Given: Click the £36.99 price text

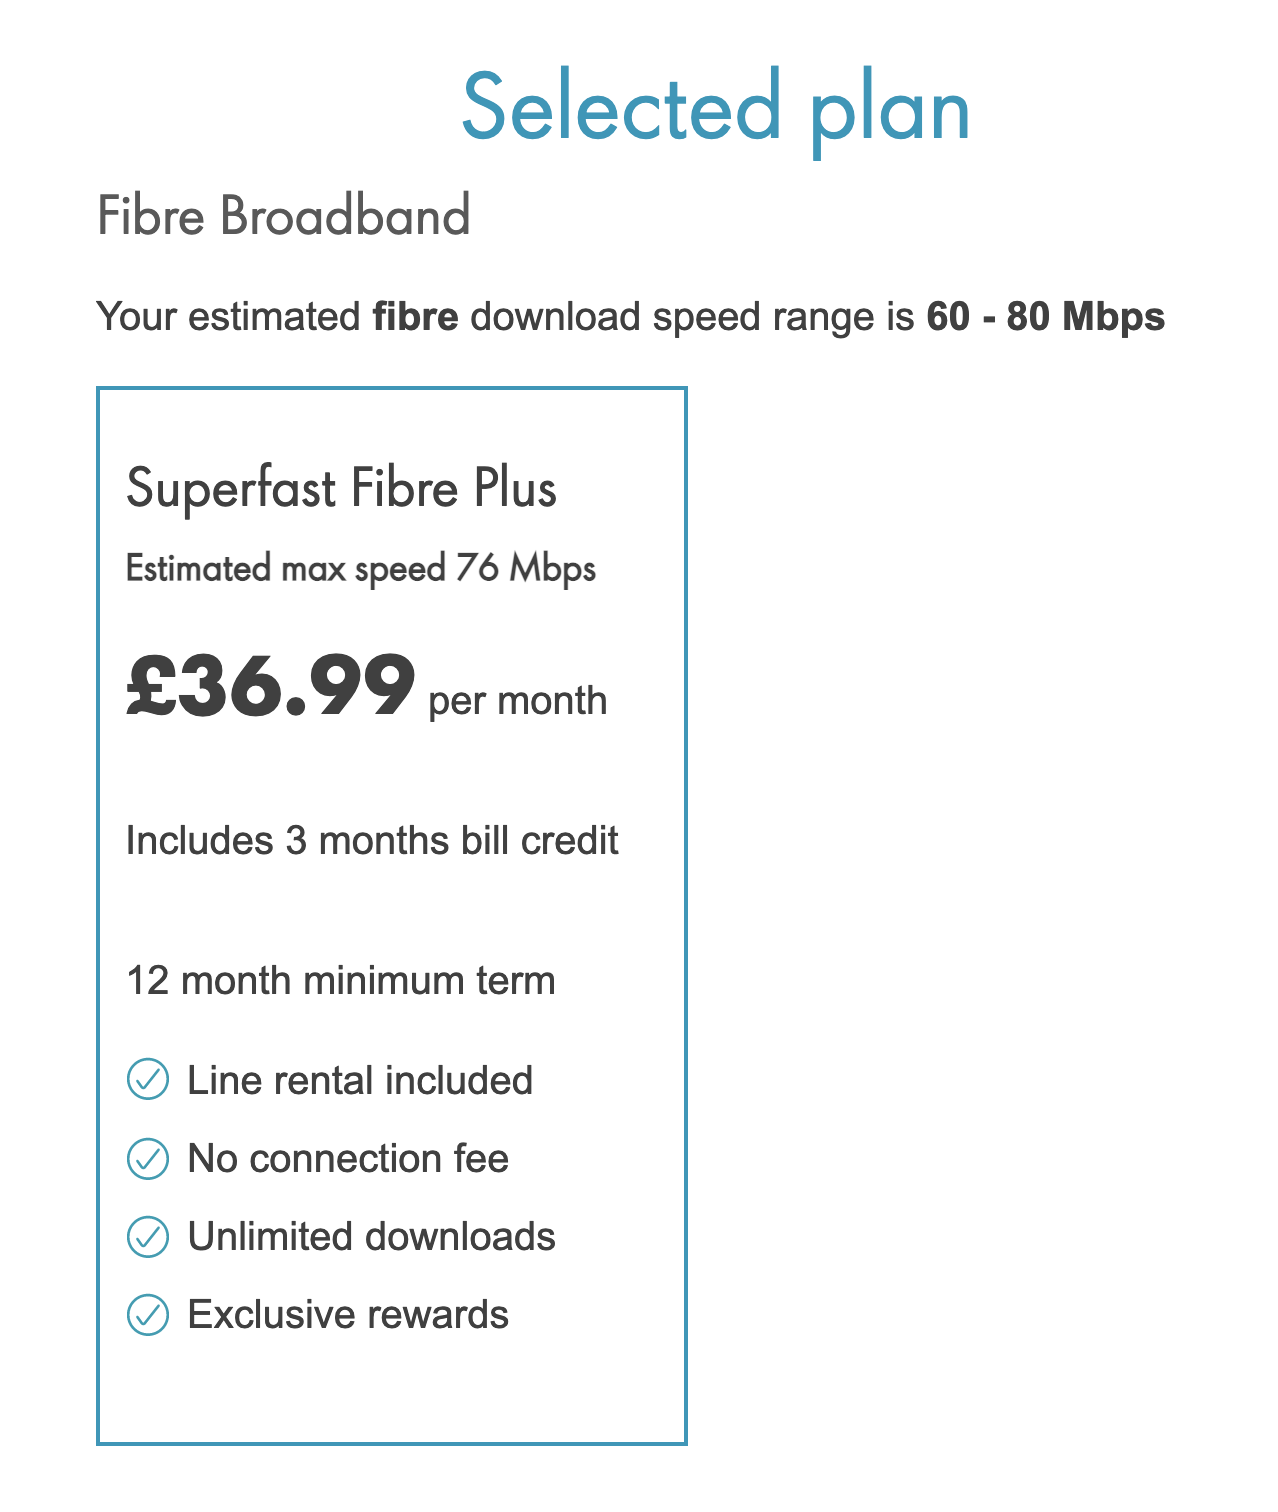Looking at the screenshot, I should point(270,685).
